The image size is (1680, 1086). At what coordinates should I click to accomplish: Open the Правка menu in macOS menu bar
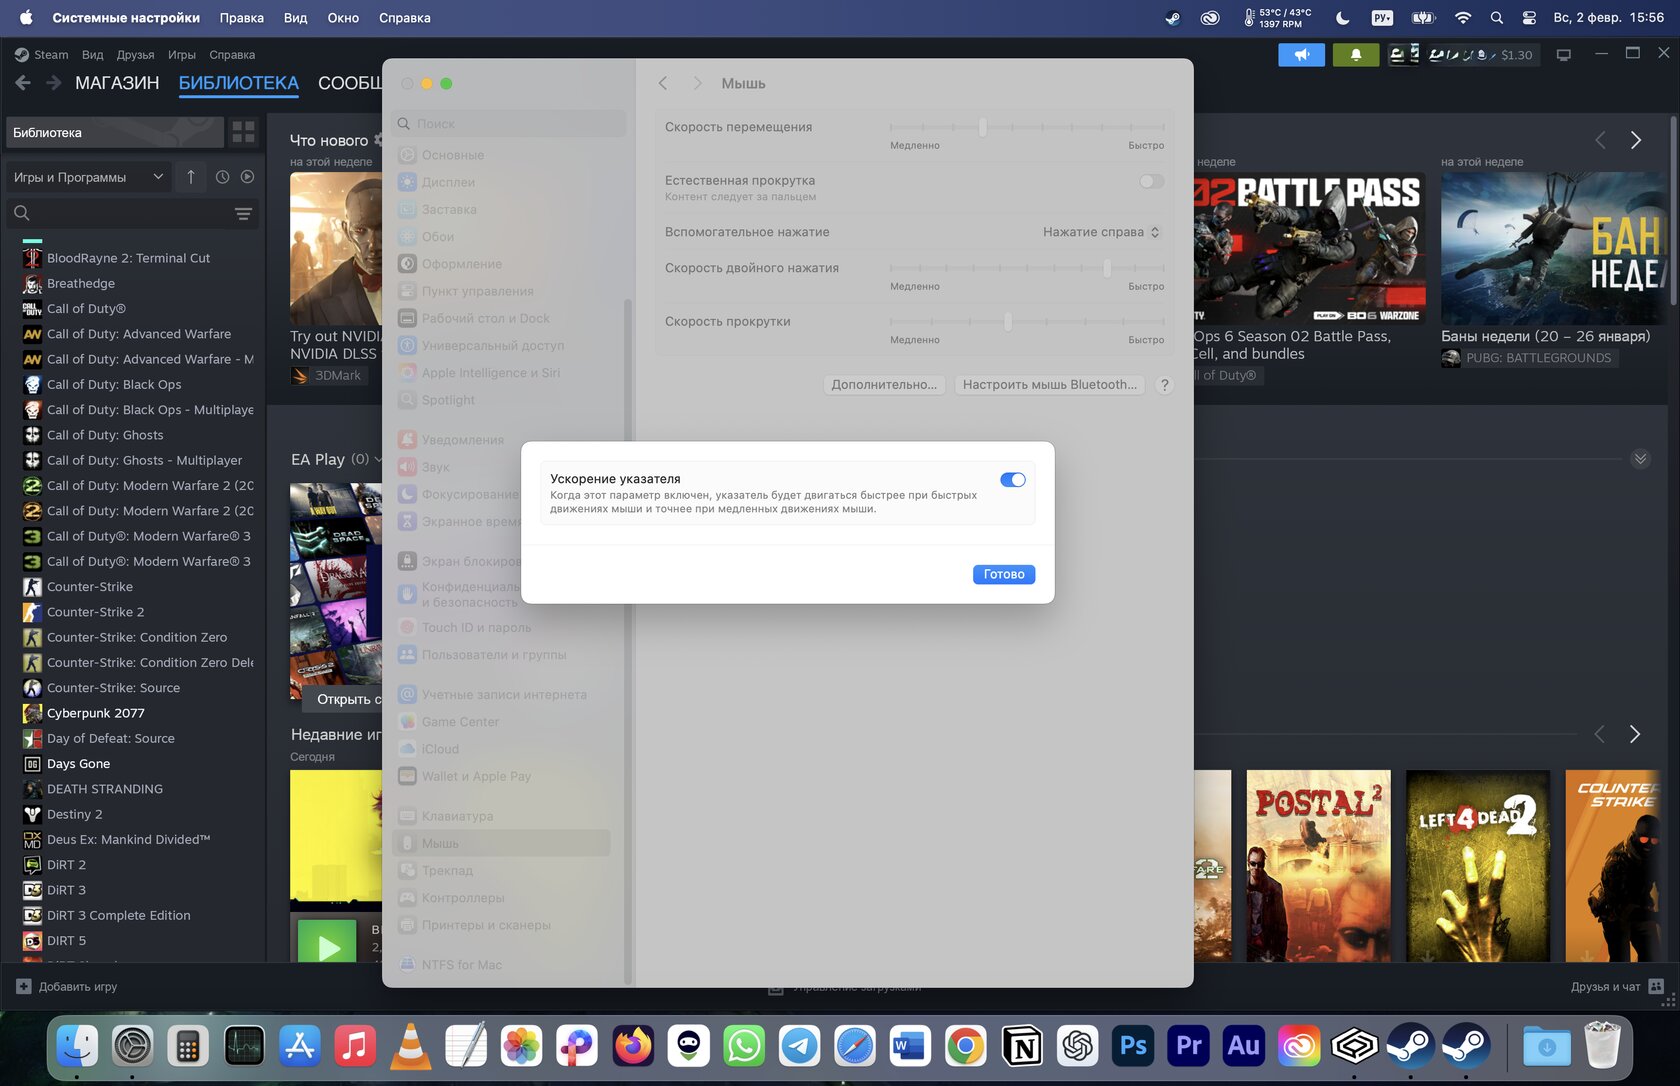pos(242,18)
